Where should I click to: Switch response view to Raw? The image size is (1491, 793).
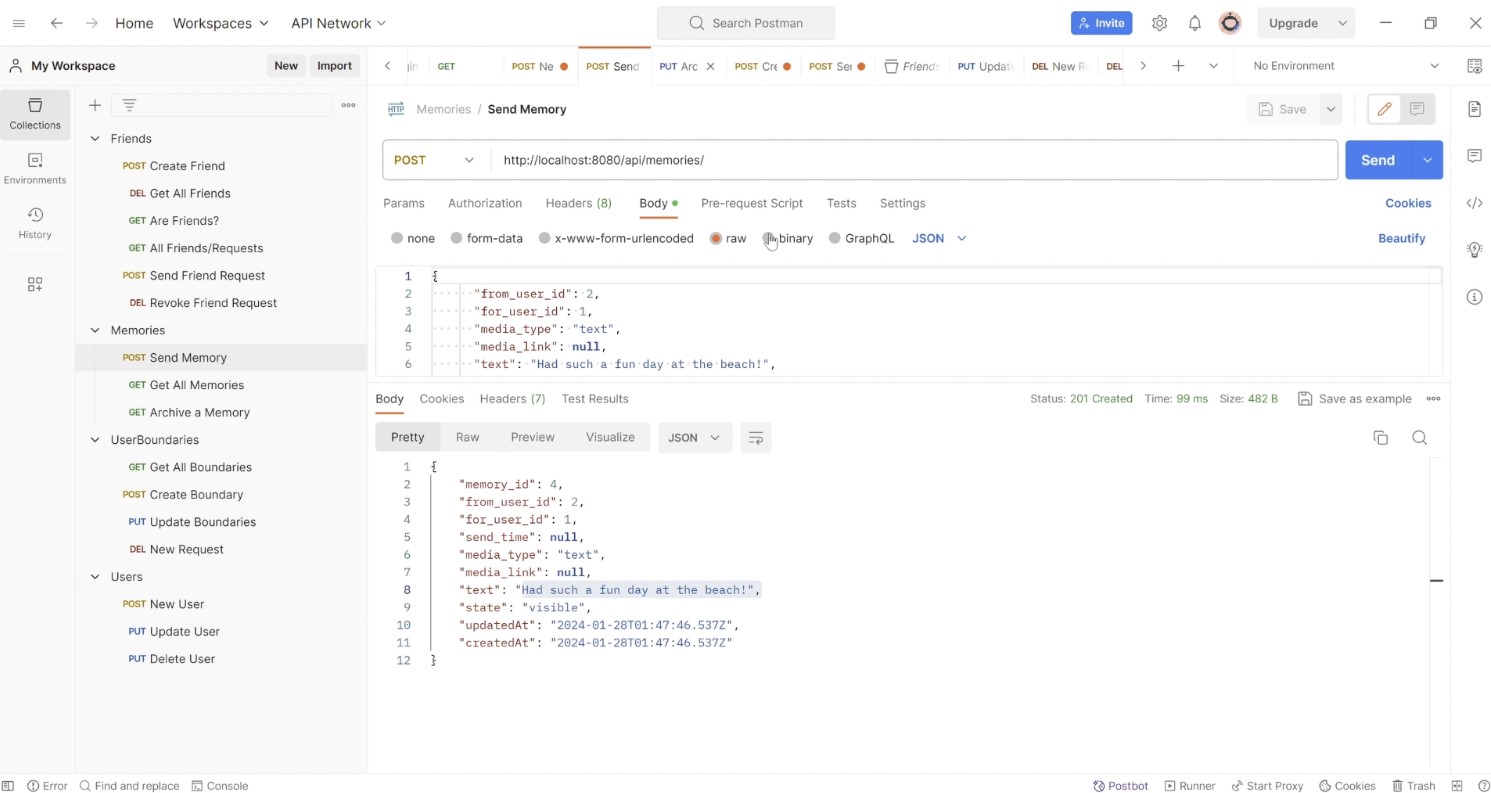467,438
